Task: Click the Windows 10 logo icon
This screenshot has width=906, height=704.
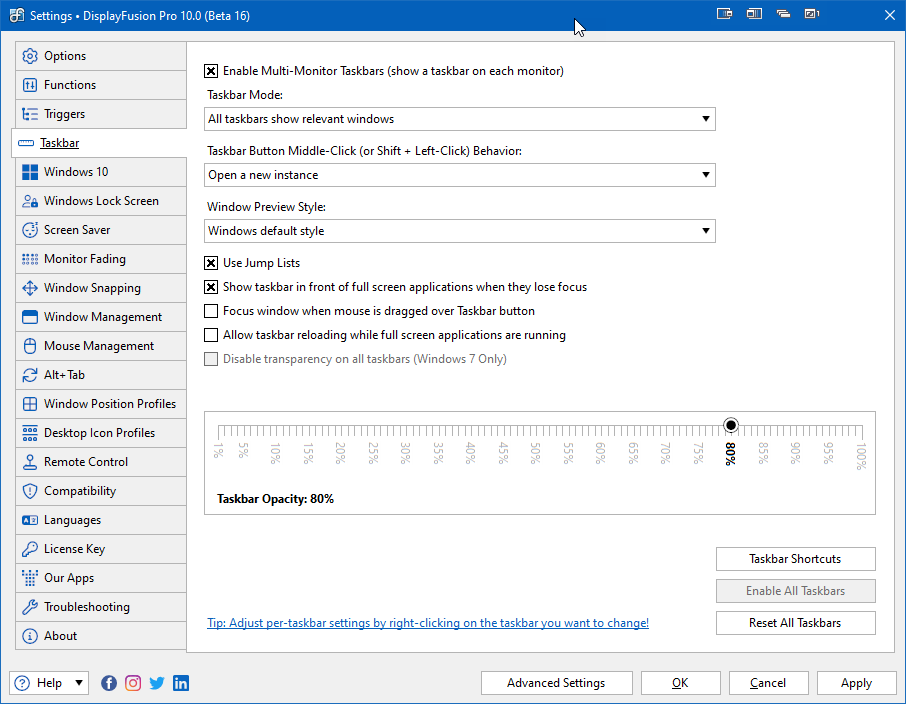Action: click(x=29, y=172)
